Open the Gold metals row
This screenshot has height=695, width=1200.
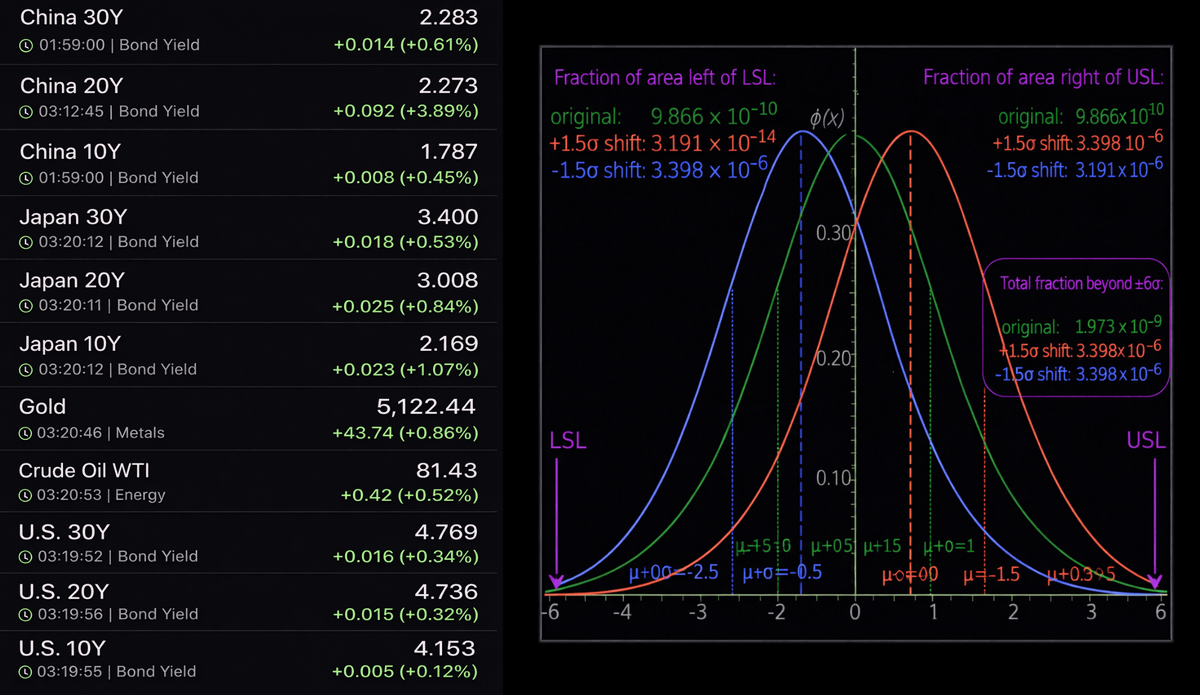248,418
